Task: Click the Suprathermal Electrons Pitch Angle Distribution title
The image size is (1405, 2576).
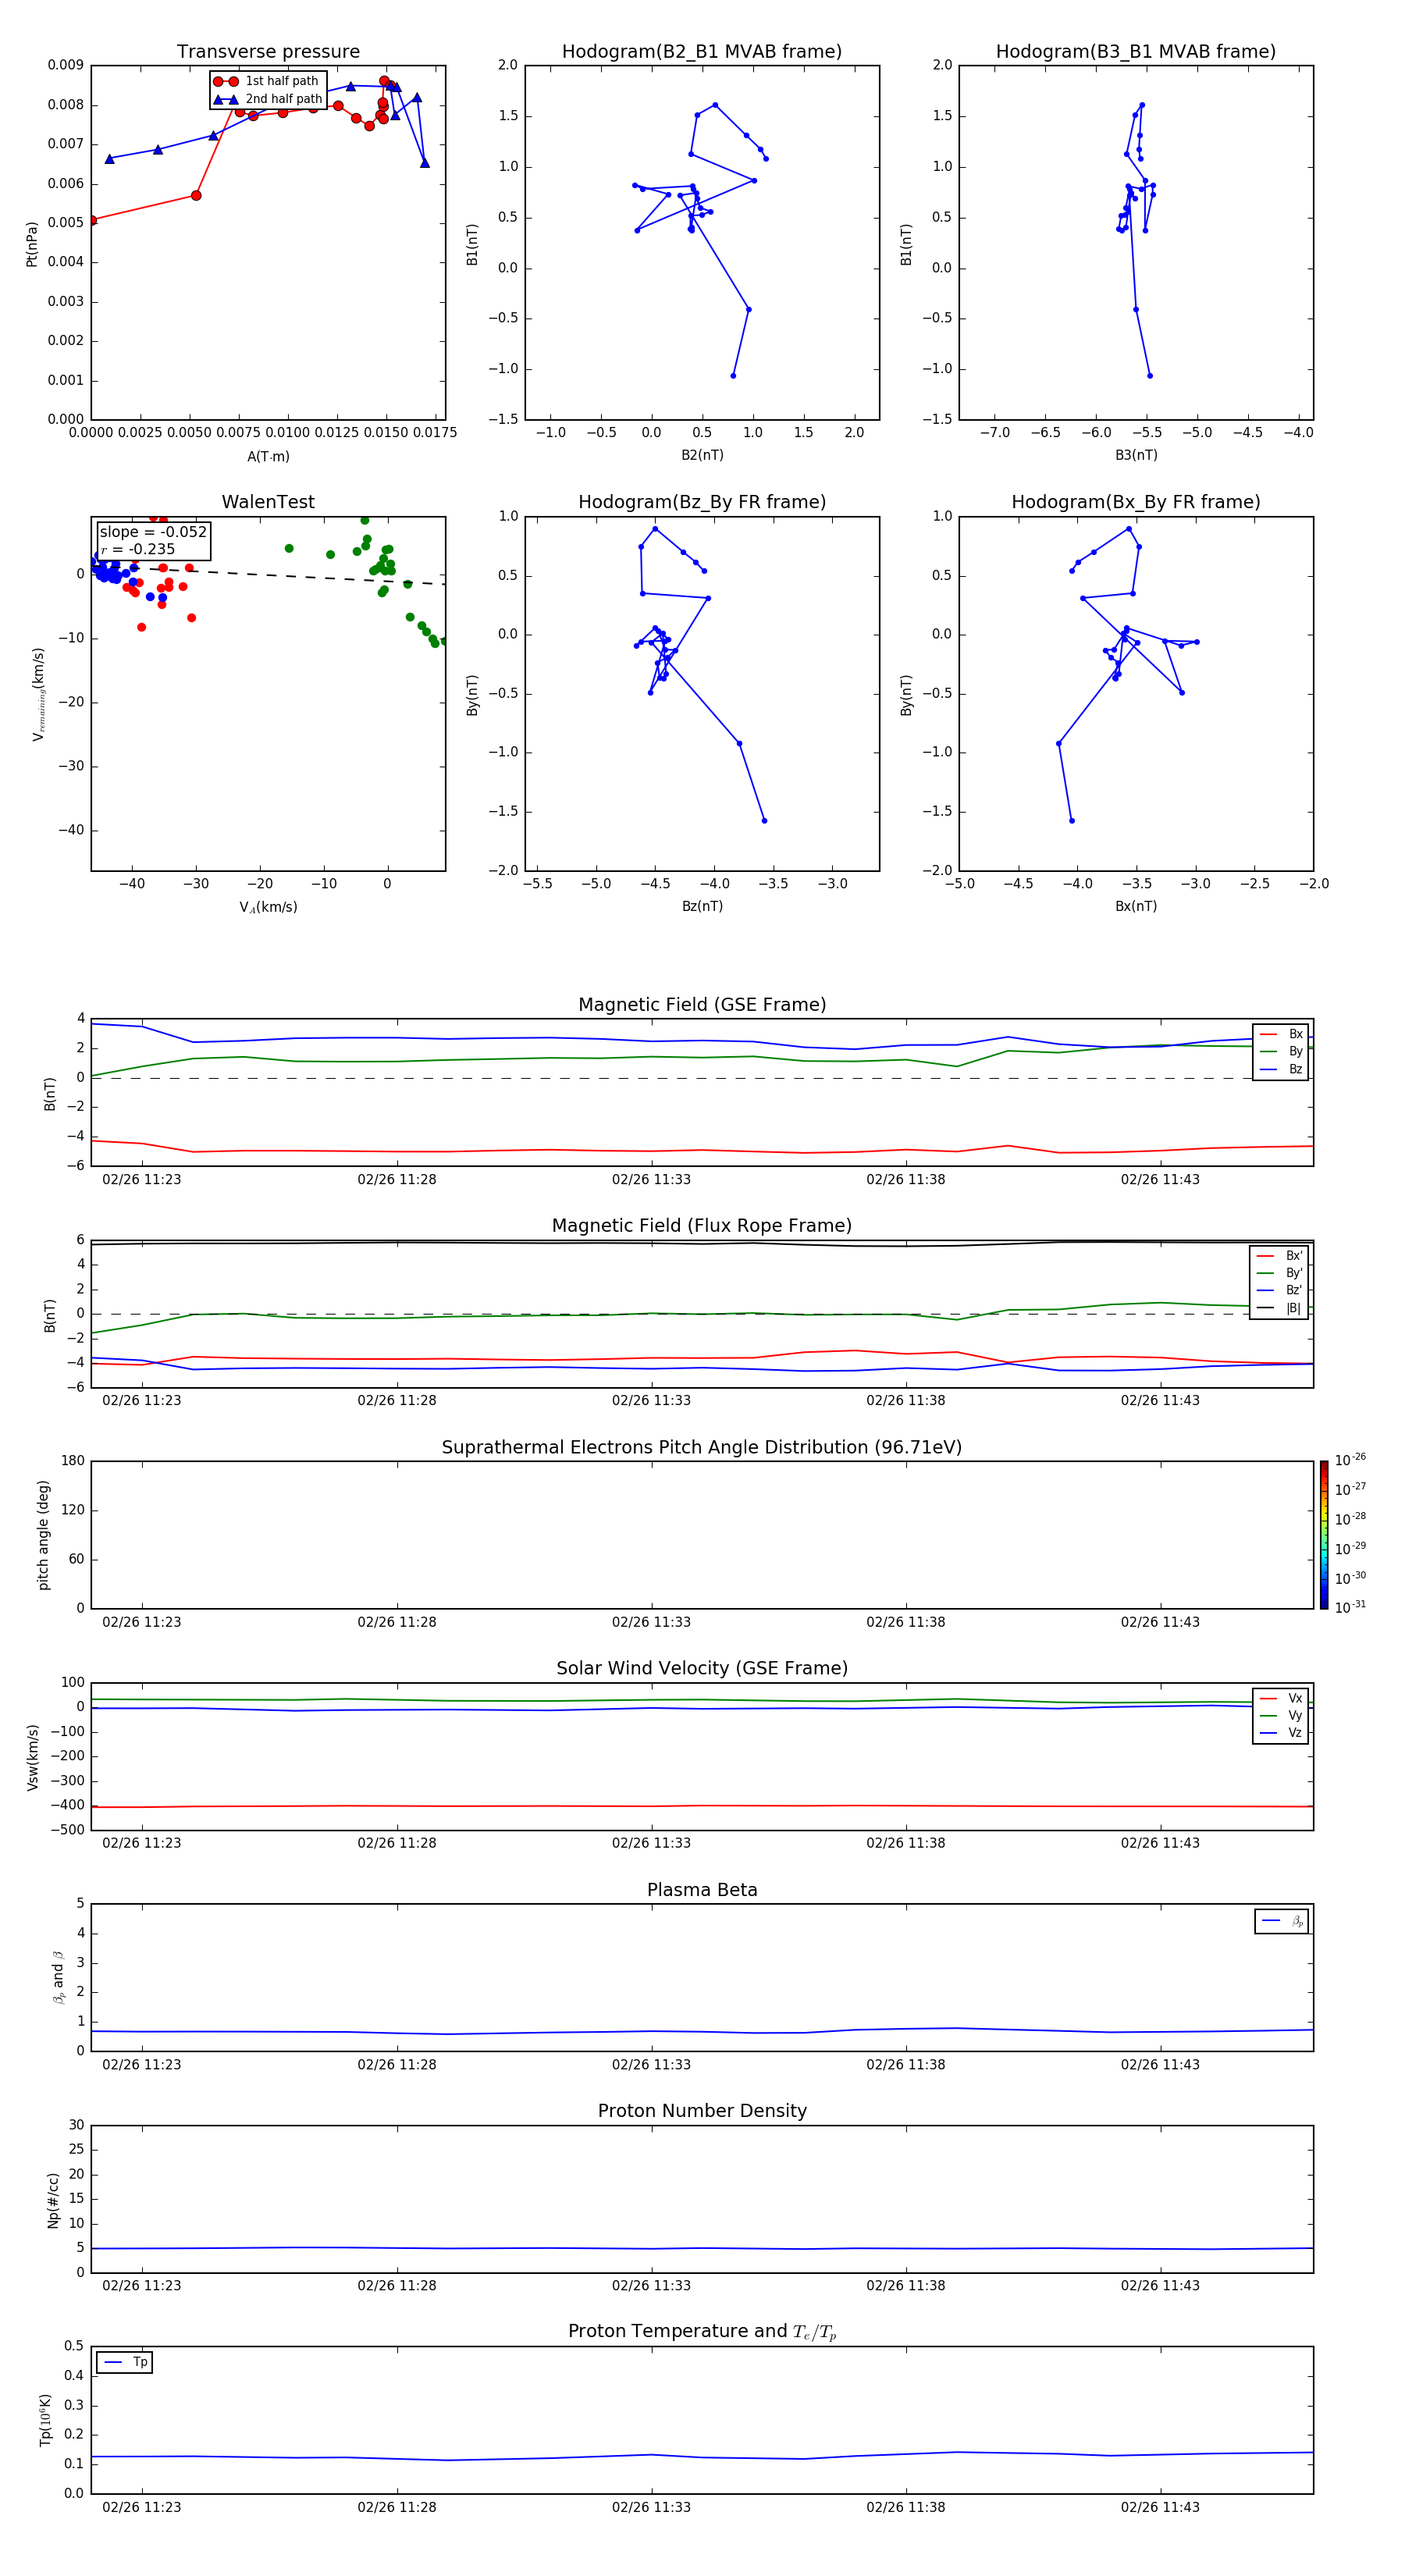Action: (x=702, y=1448)
